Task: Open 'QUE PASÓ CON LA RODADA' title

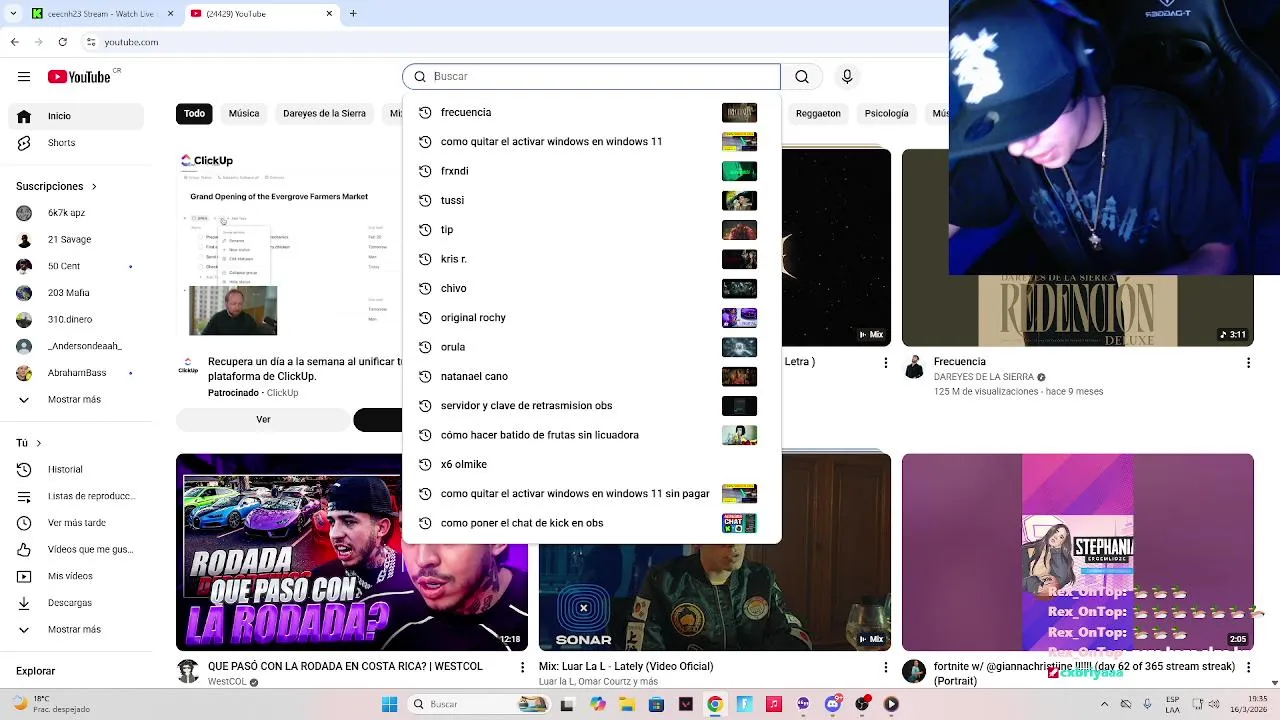Action: (345, 666)
